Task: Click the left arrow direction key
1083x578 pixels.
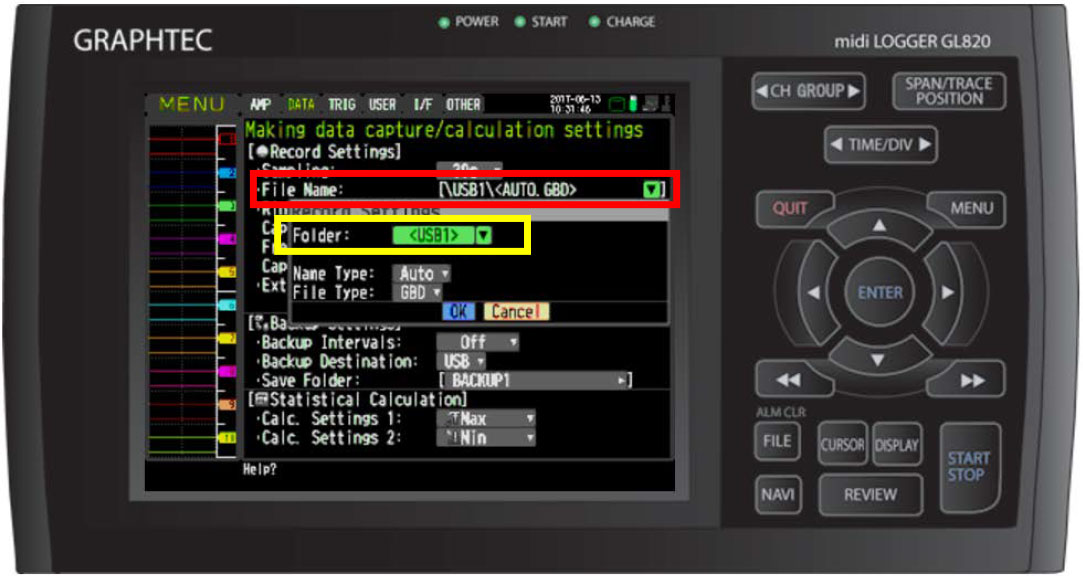Action: pyautogui.click(x=814, y=293)
